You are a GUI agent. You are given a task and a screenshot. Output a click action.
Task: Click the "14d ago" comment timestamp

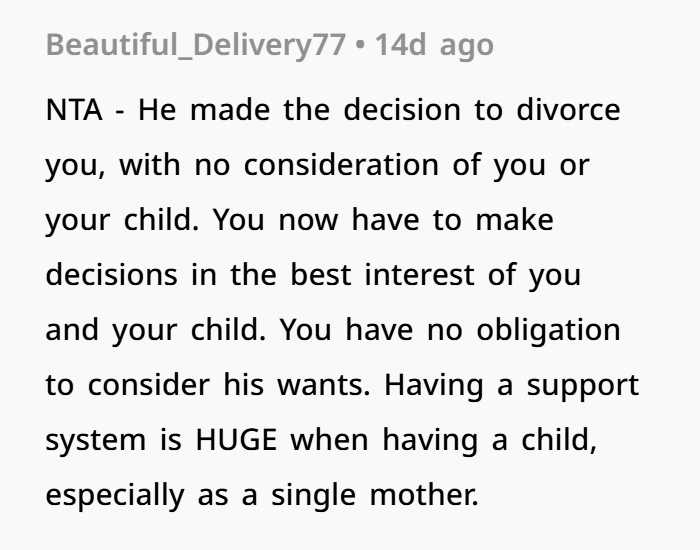point(434,45)
